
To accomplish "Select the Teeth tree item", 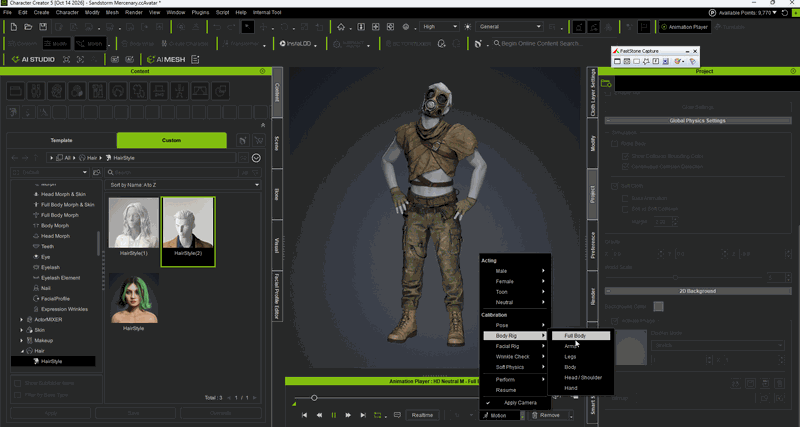I will (x=47, y=246).
